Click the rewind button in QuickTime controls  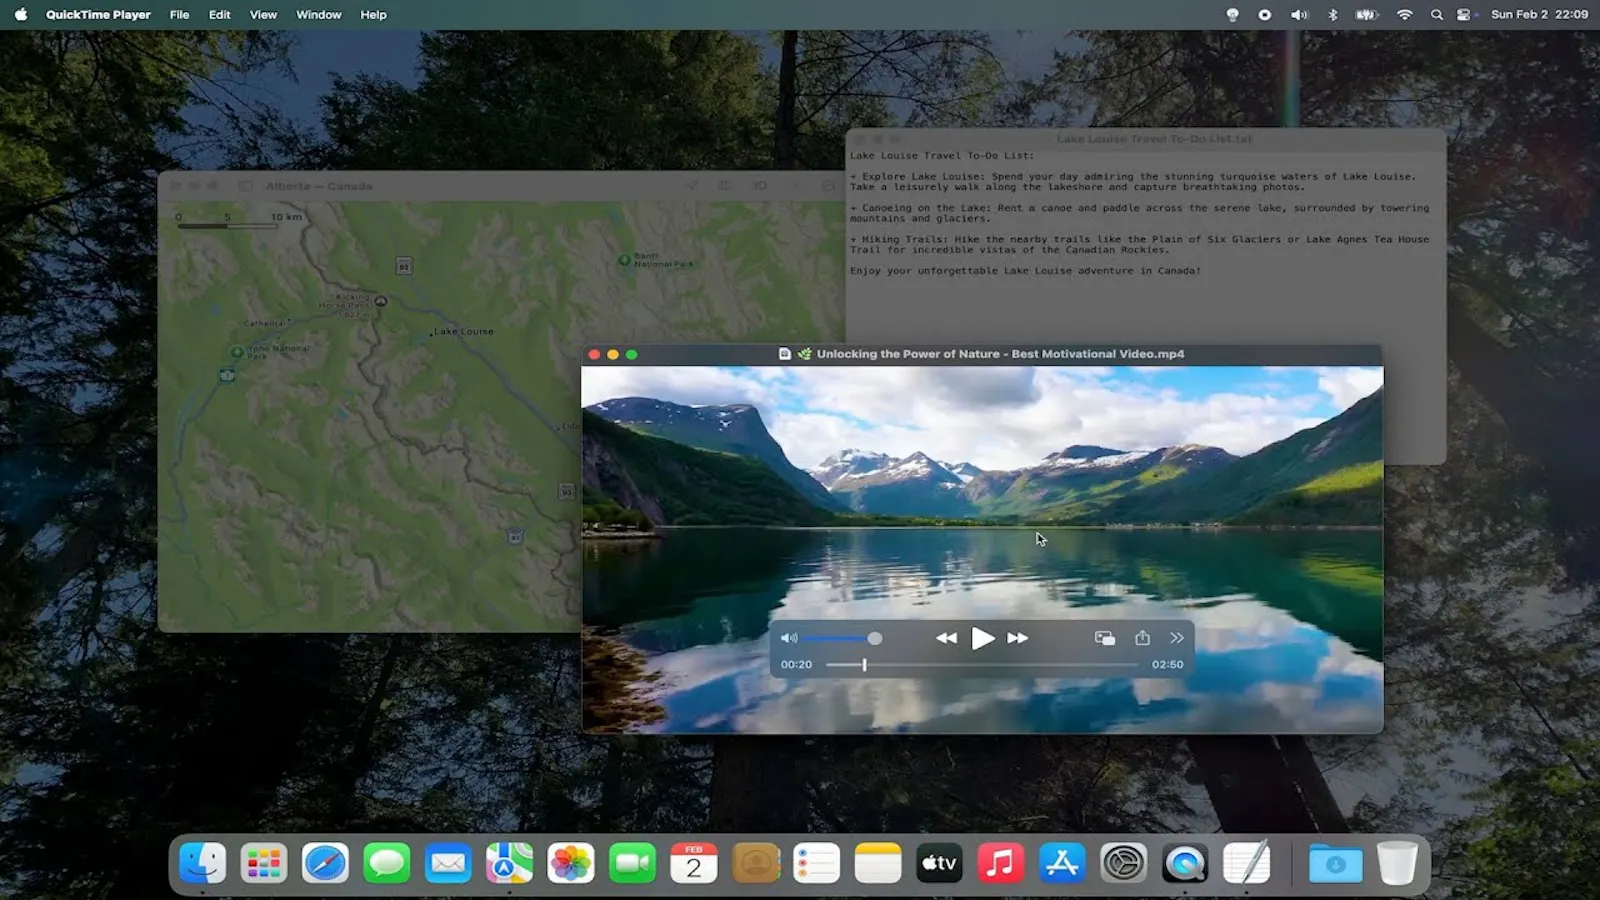pyautogui.click(x=946, y=638)
